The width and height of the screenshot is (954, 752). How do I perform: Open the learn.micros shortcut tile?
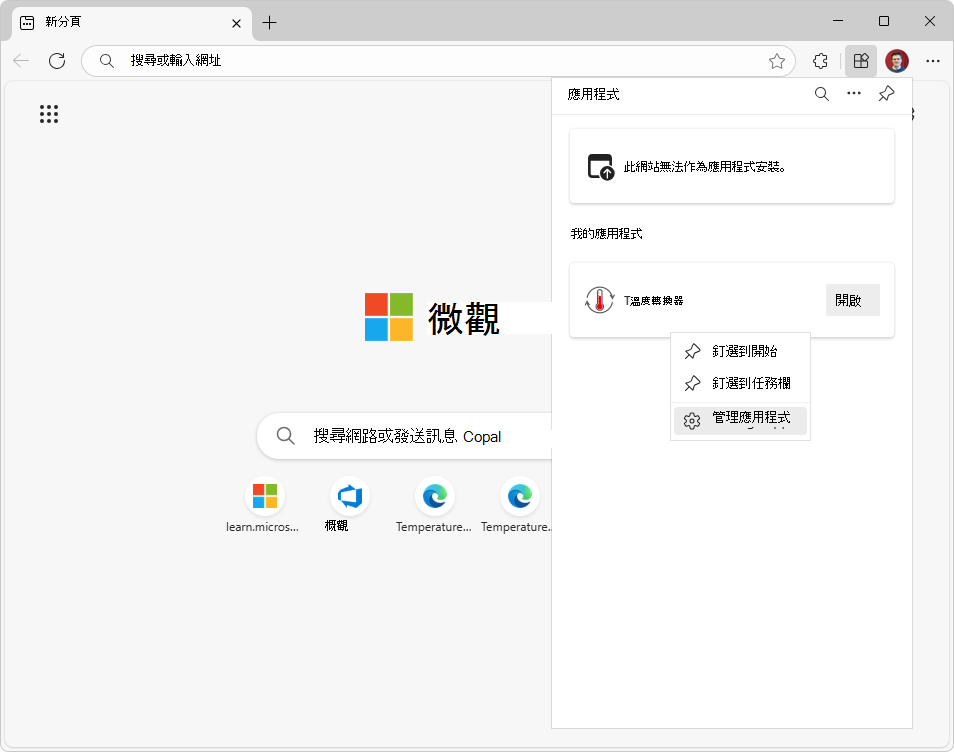tap(264, 495)
